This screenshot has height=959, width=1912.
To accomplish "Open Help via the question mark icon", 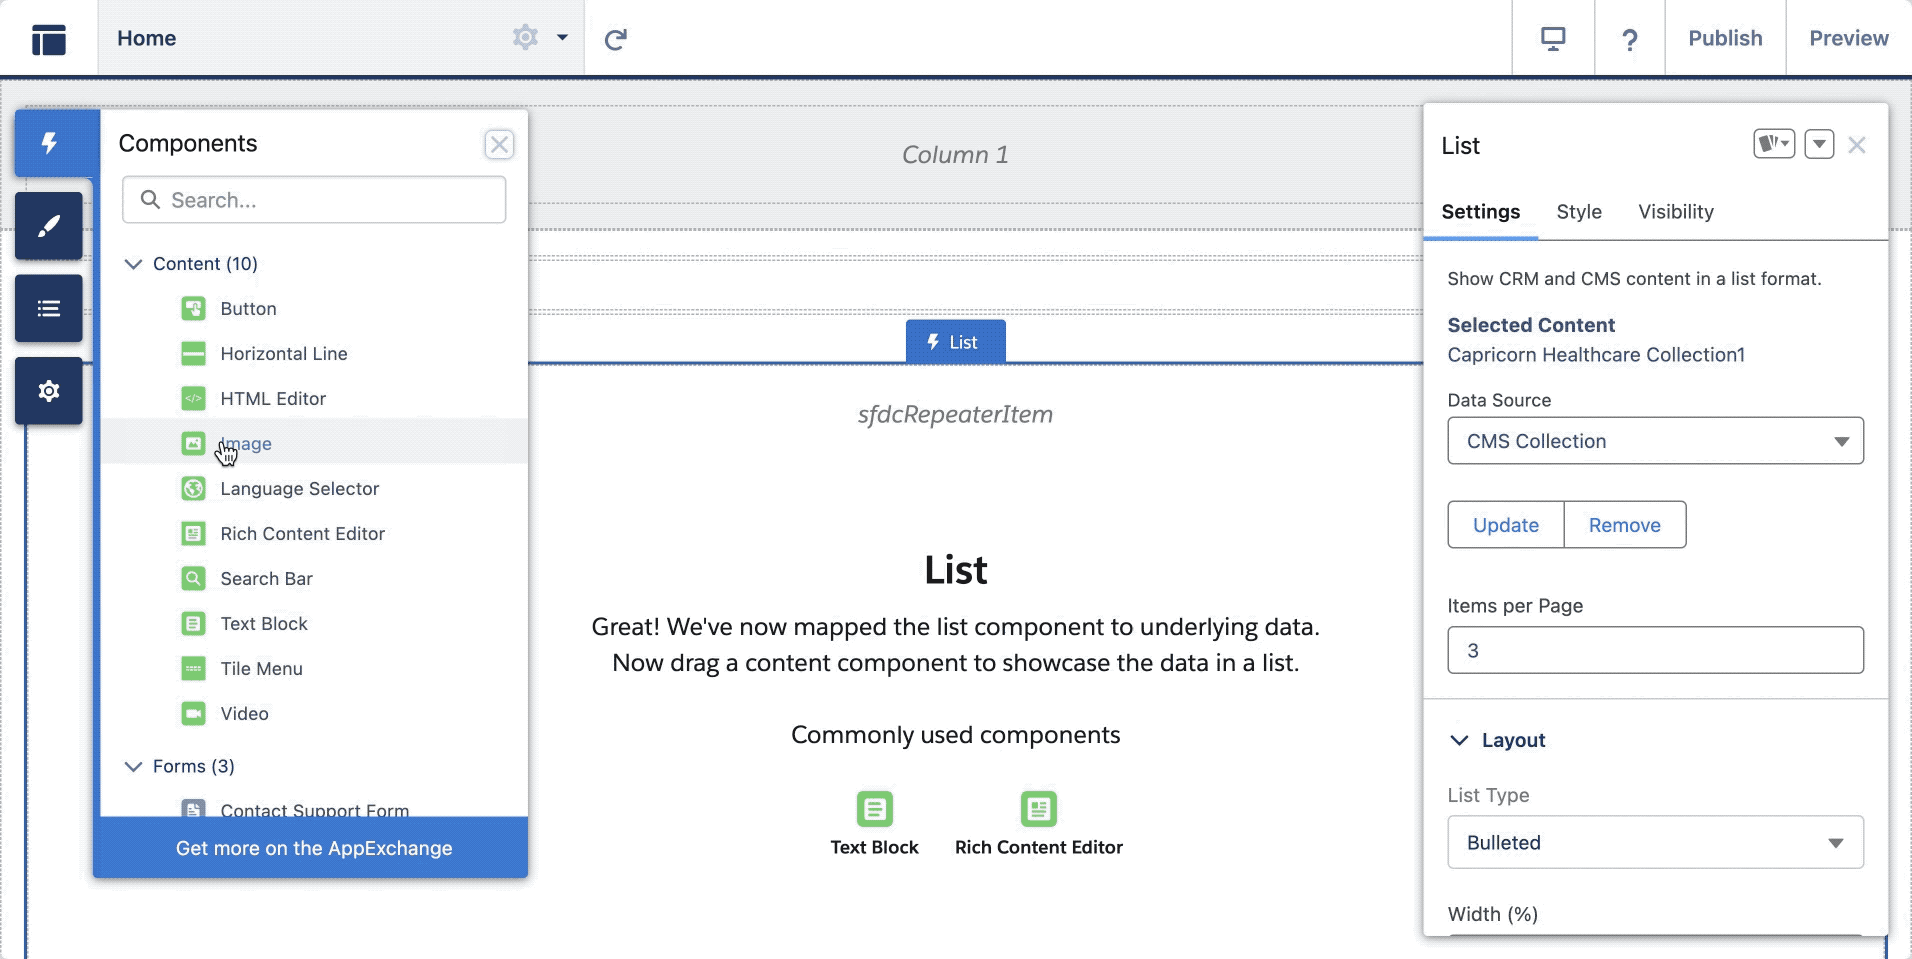I will 1630,39.
